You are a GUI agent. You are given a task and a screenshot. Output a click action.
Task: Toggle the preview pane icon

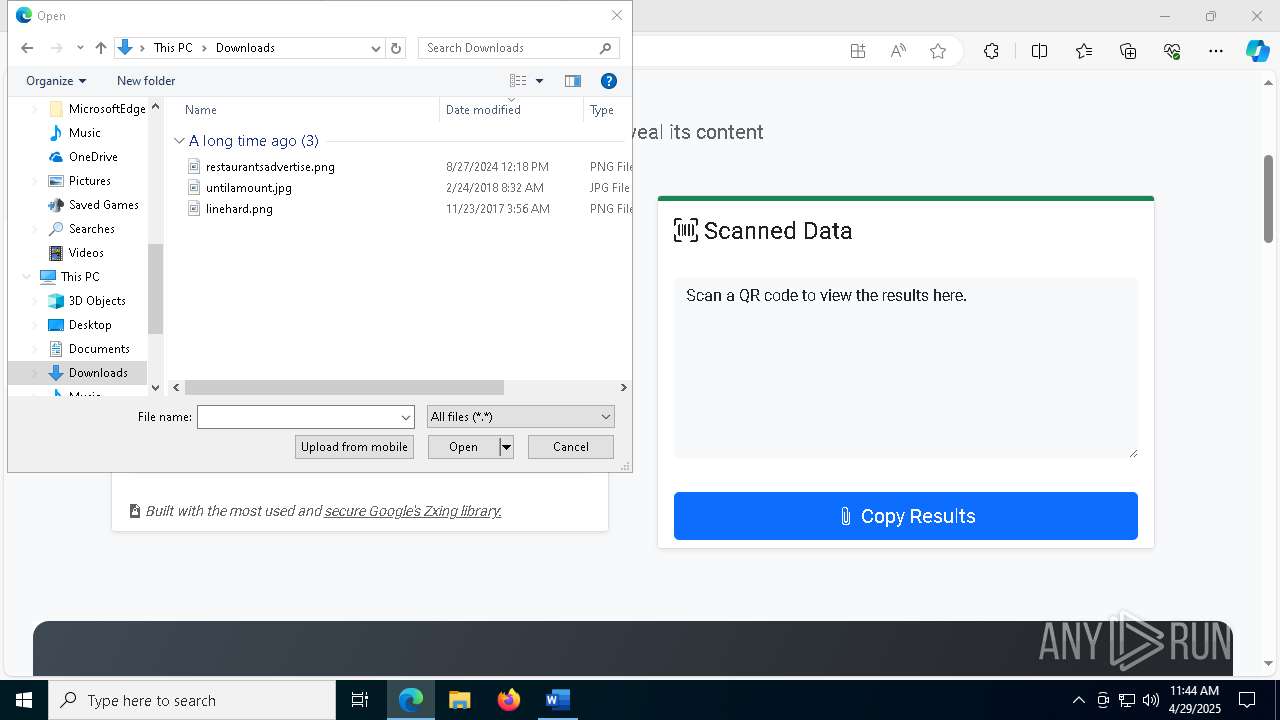pyautogui.click(x=573, y=81)
